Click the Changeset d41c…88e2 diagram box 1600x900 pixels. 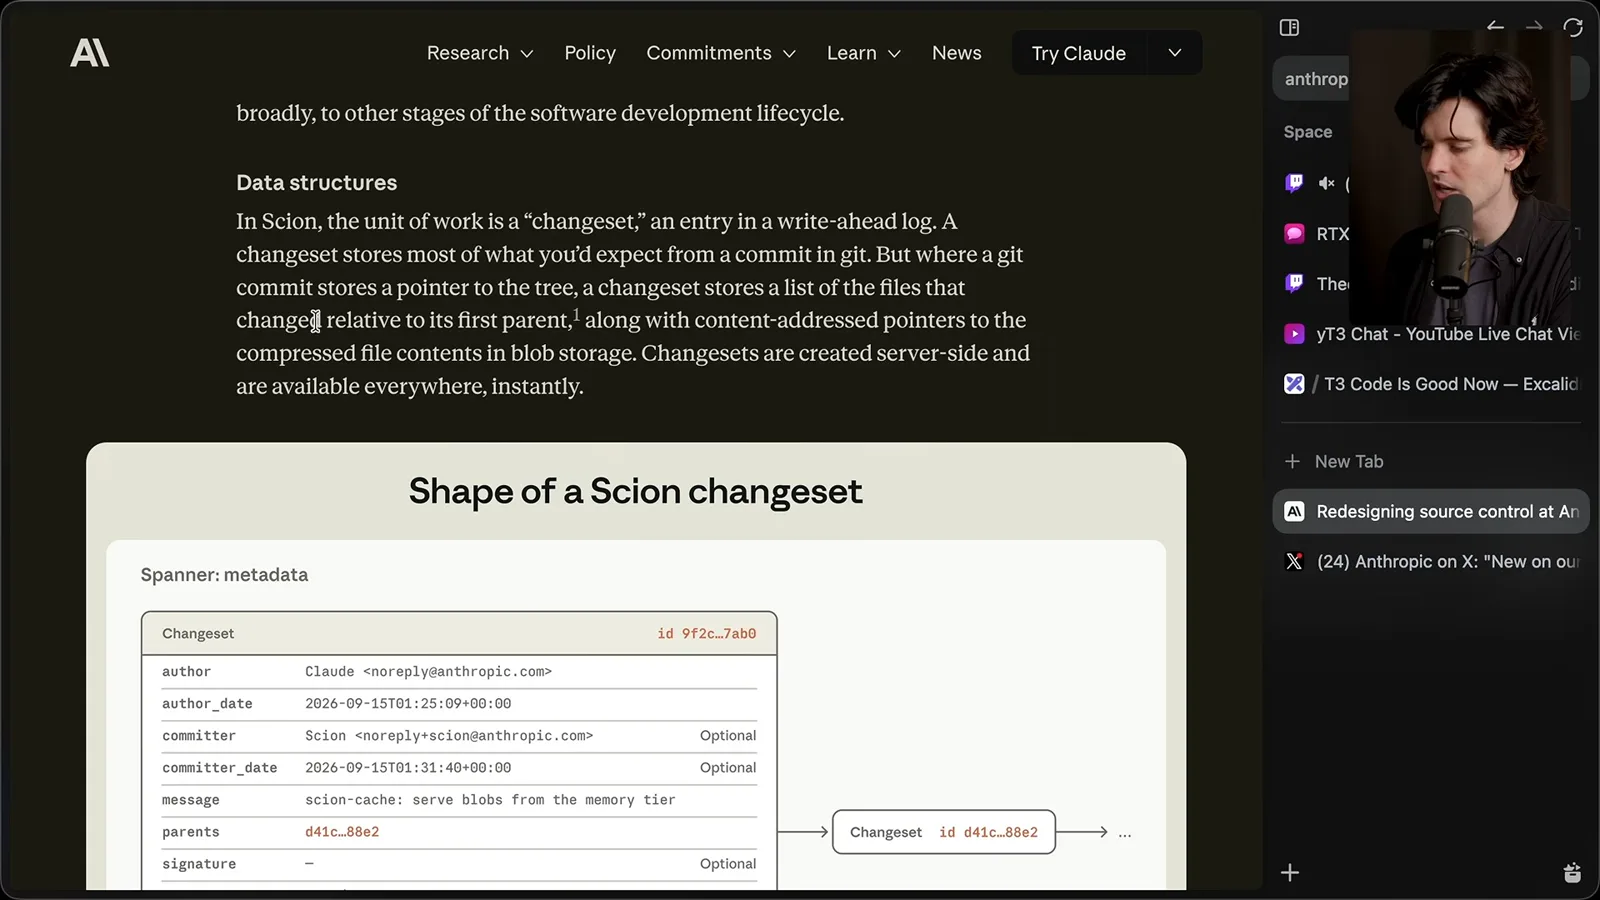click(944, 832)
